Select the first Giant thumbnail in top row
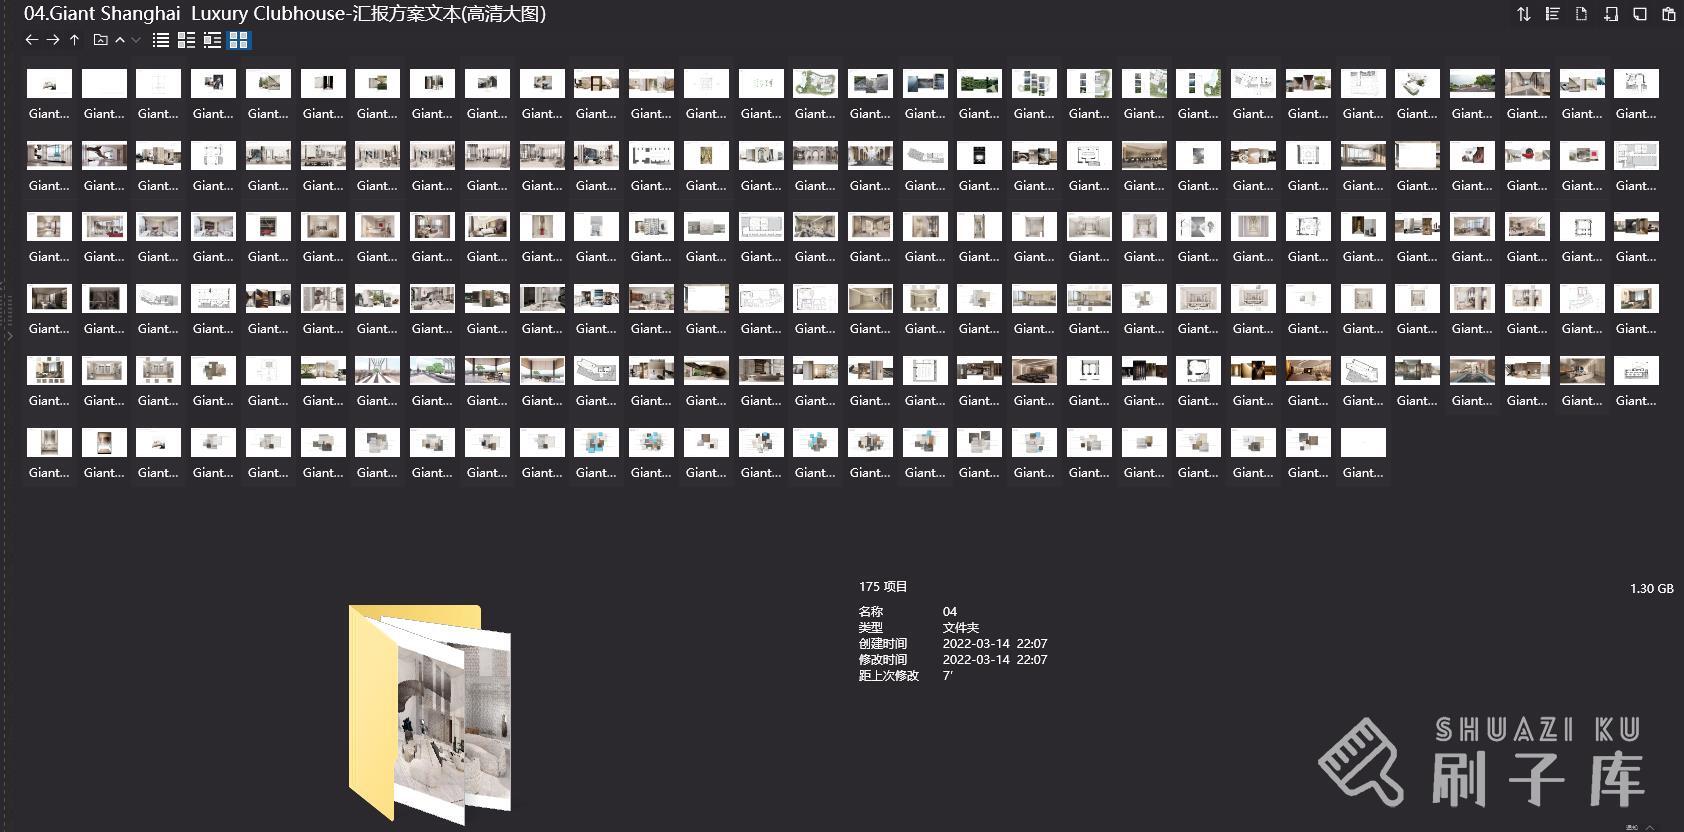Viewport: 1684px width, 832px height. (49, 84)
